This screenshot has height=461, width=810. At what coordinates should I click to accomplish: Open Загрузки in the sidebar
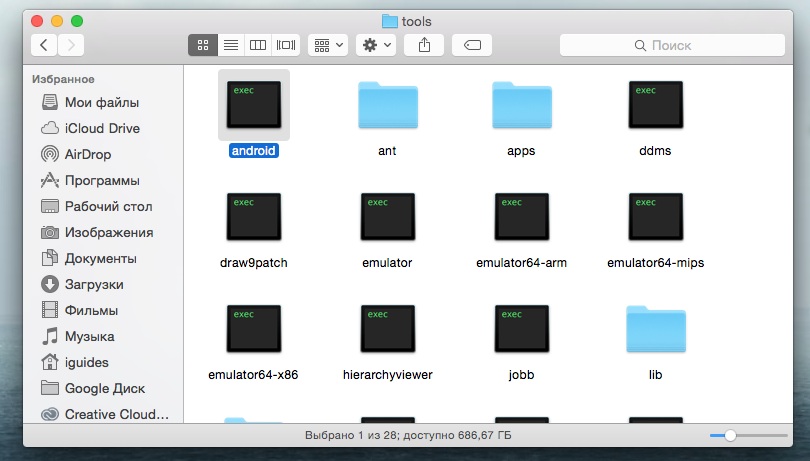tap(94, 284)
